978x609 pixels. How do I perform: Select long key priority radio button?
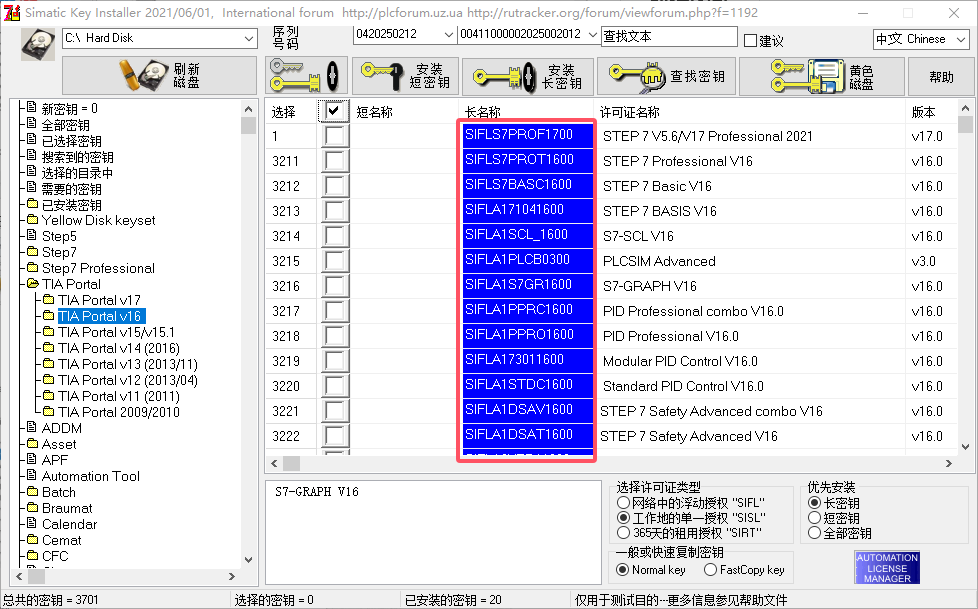[814, 502]
